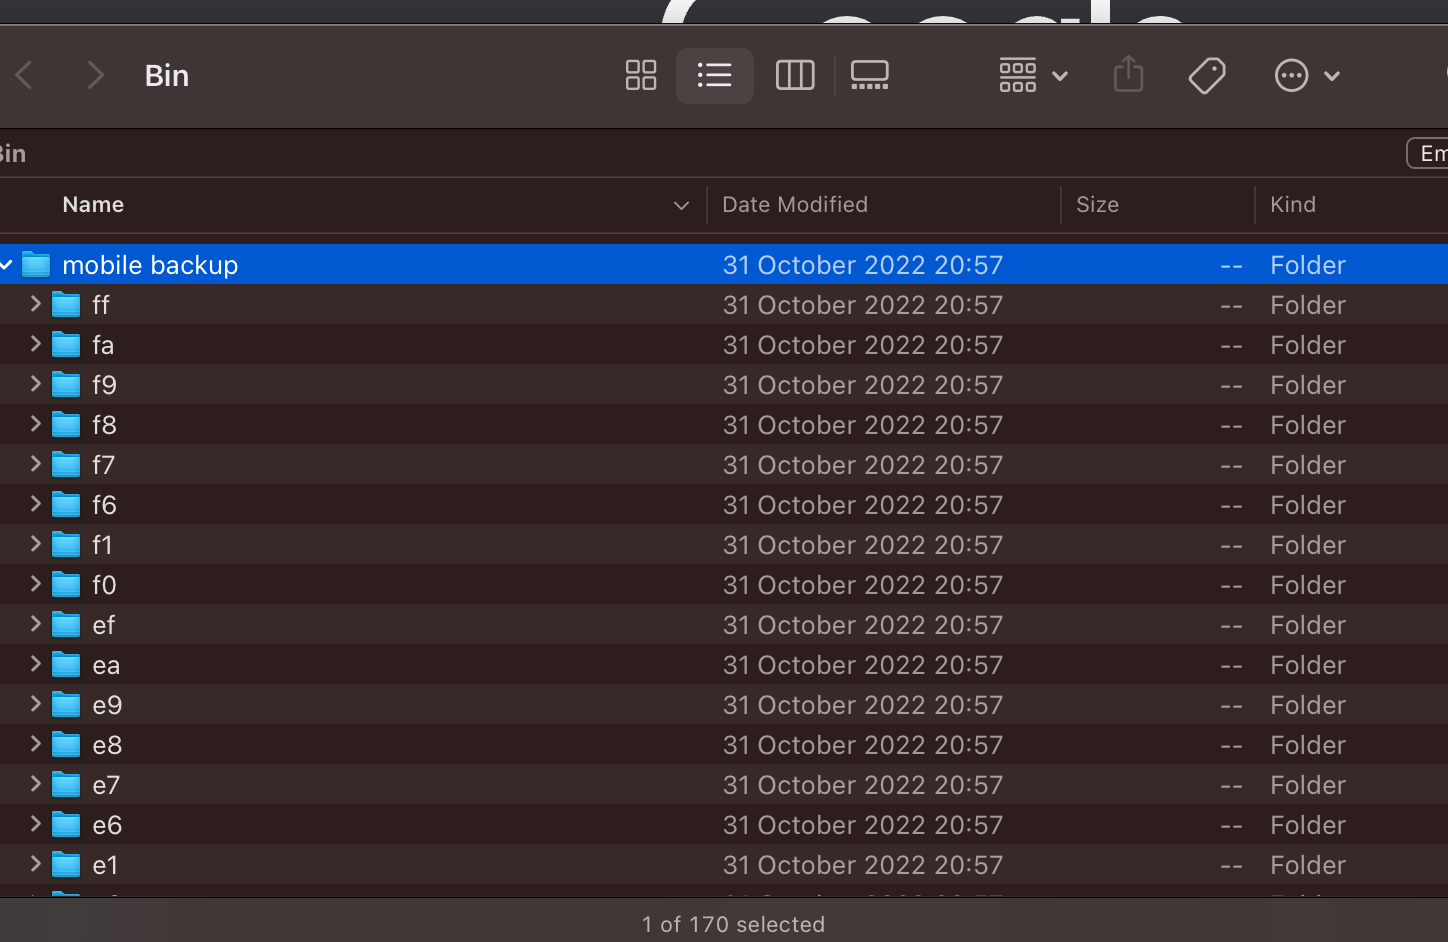
Task: Click the date modified of folder f0
Action: pos(862,585)
